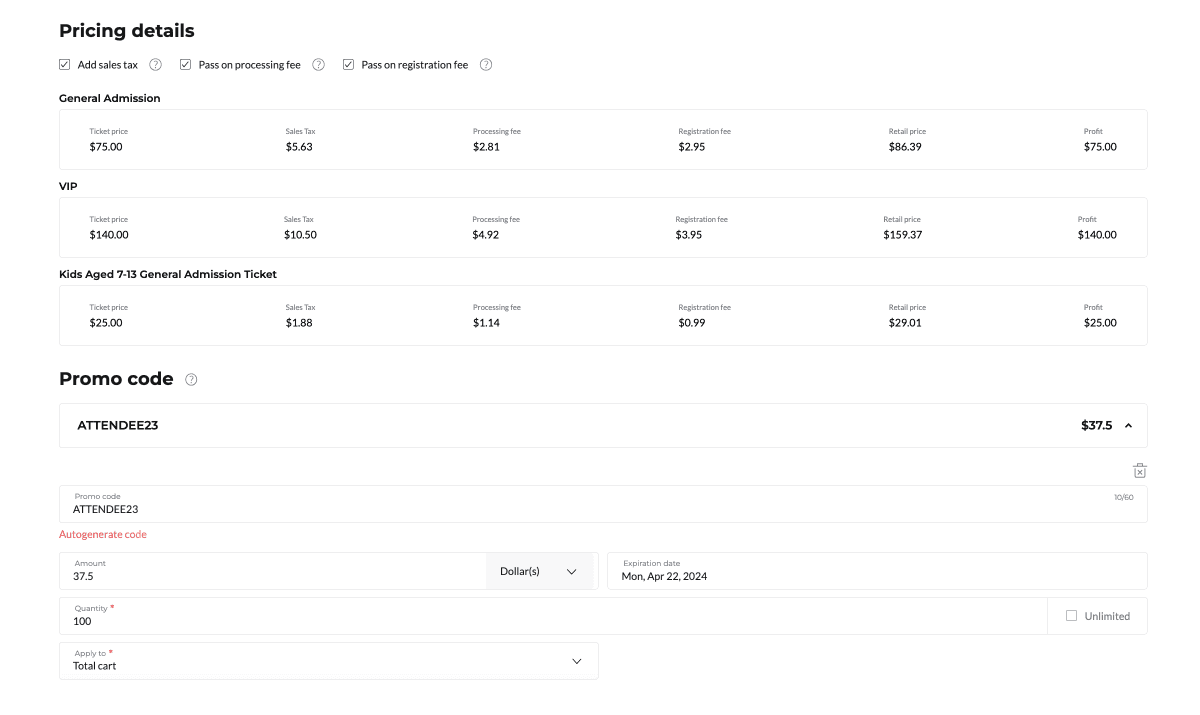Delete the promo code with trash icon

point(1139,470)
